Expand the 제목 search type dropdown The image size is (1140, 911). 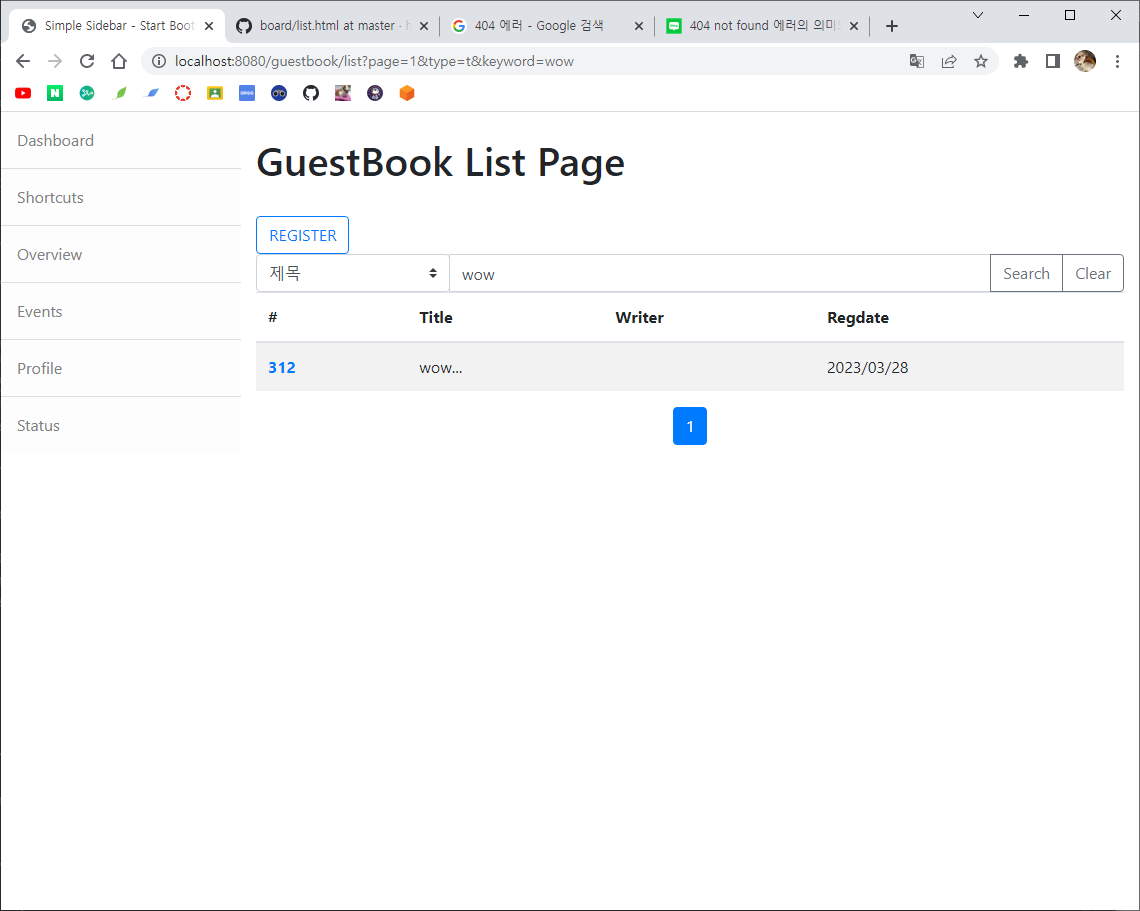(x=352, y=273)
